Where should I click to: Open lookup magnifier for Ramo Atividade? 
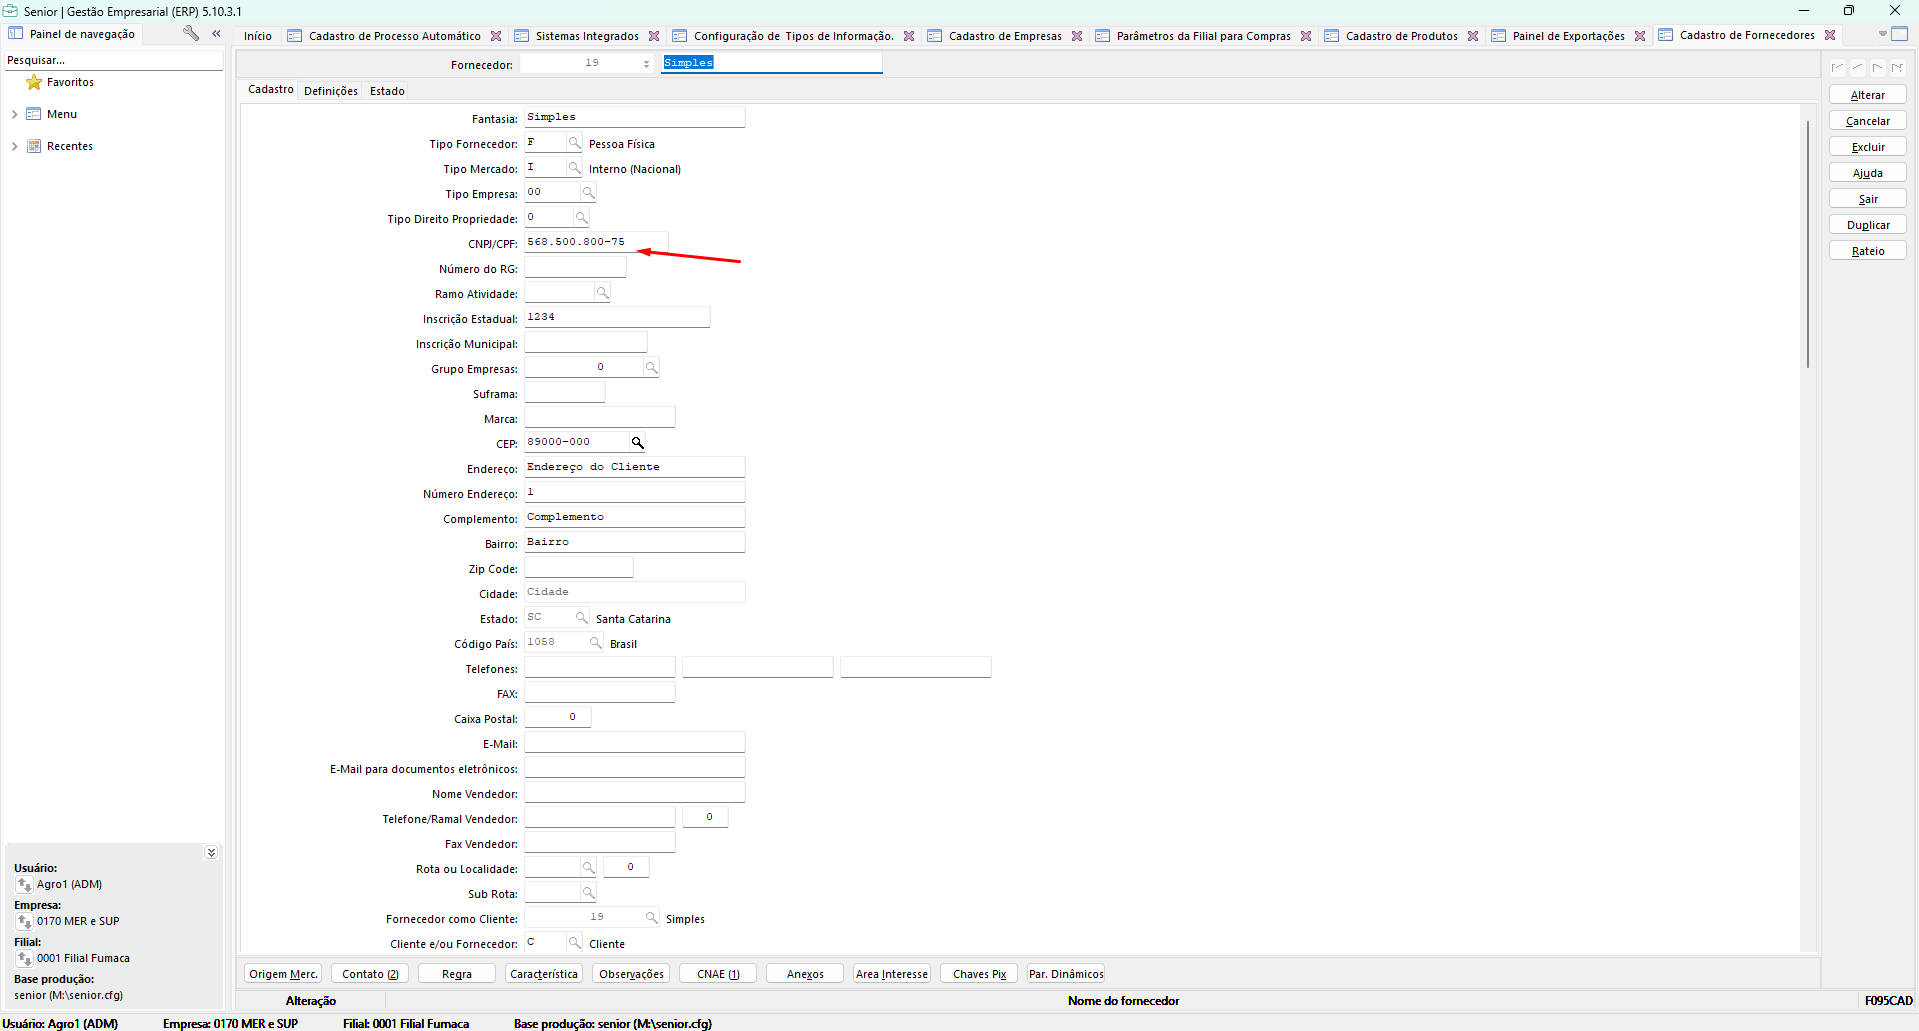602,293
